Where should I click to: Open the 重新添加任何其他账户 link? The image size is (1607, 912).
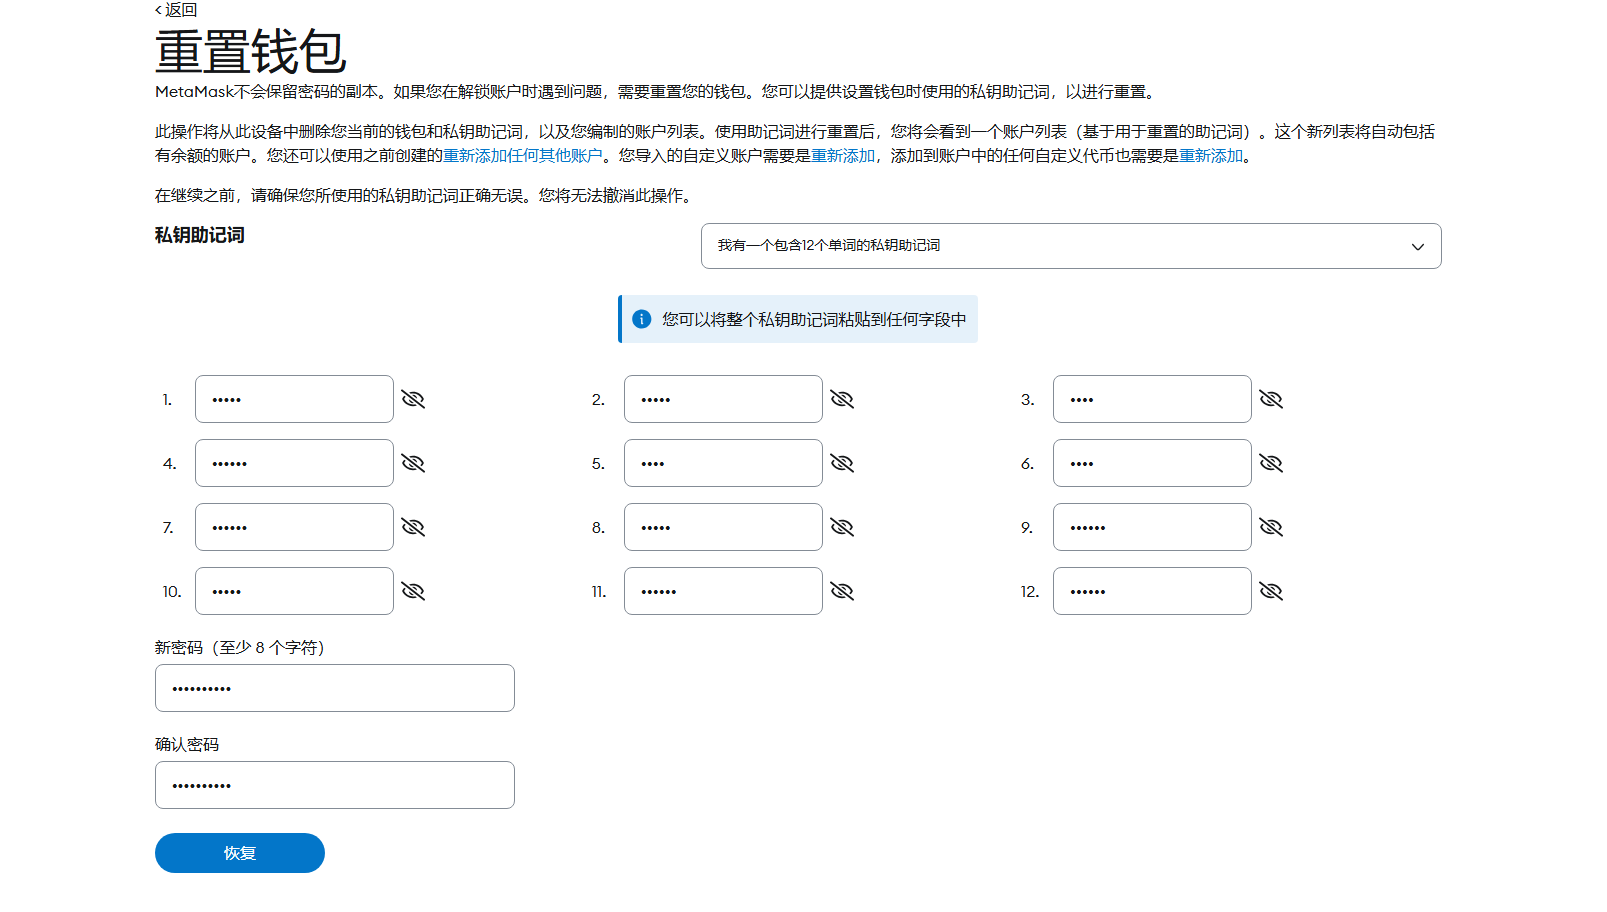point(523,156)
